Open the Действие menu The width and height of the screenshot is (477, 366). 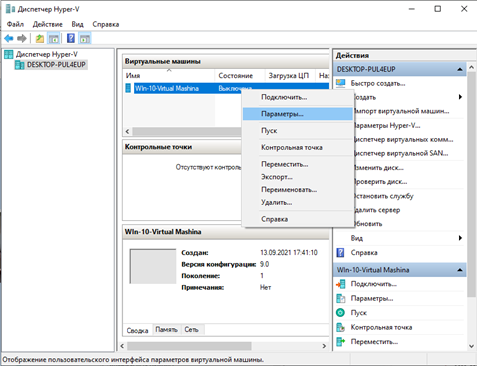point(47,24)
